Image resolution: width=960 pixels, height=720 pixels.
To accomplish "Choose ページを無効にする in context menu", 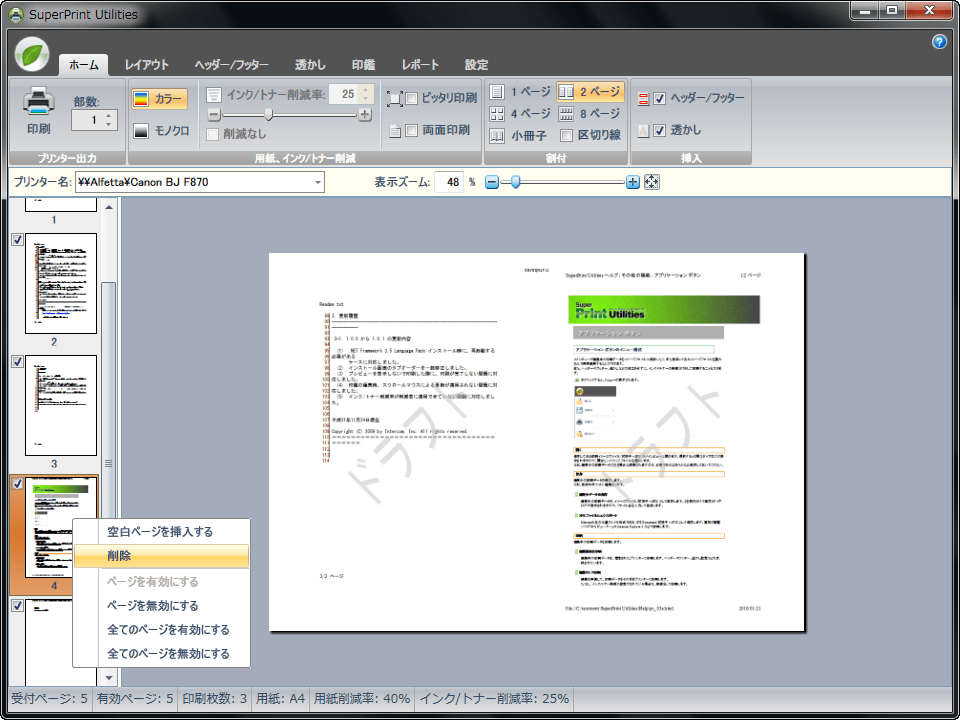I will tap(162, 606).
